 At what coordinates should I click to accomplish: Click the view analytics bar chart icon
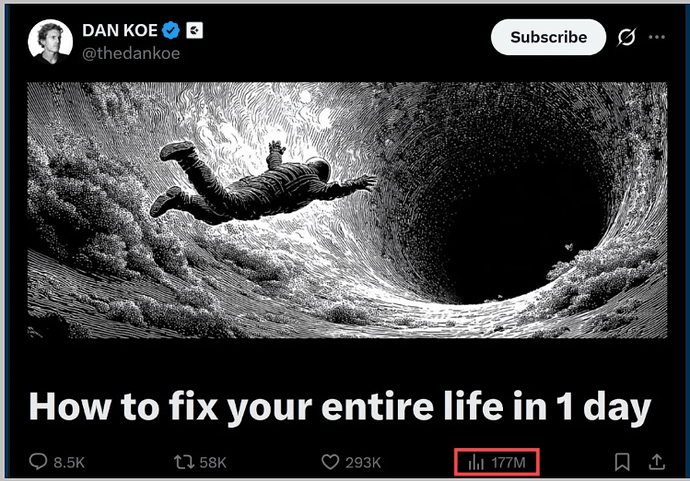pyautogui.click(x=476, y=463)
